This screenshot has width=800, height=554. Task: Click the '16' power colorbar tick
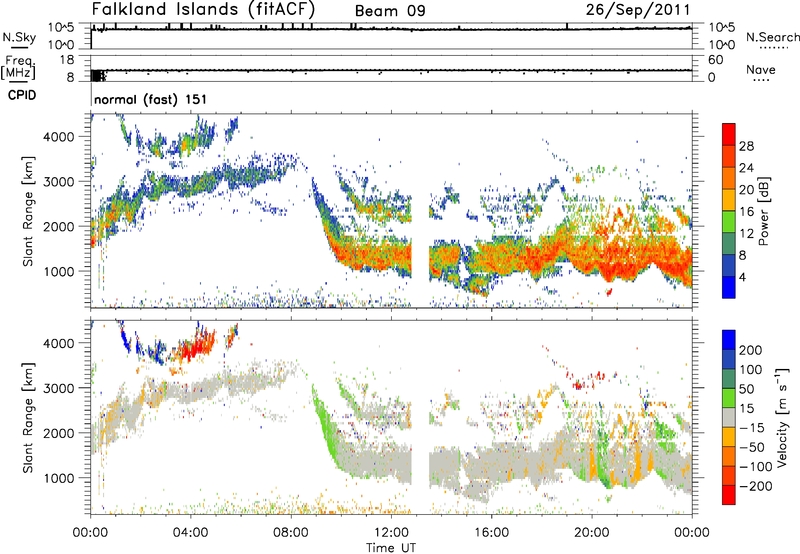coord(746,211)
